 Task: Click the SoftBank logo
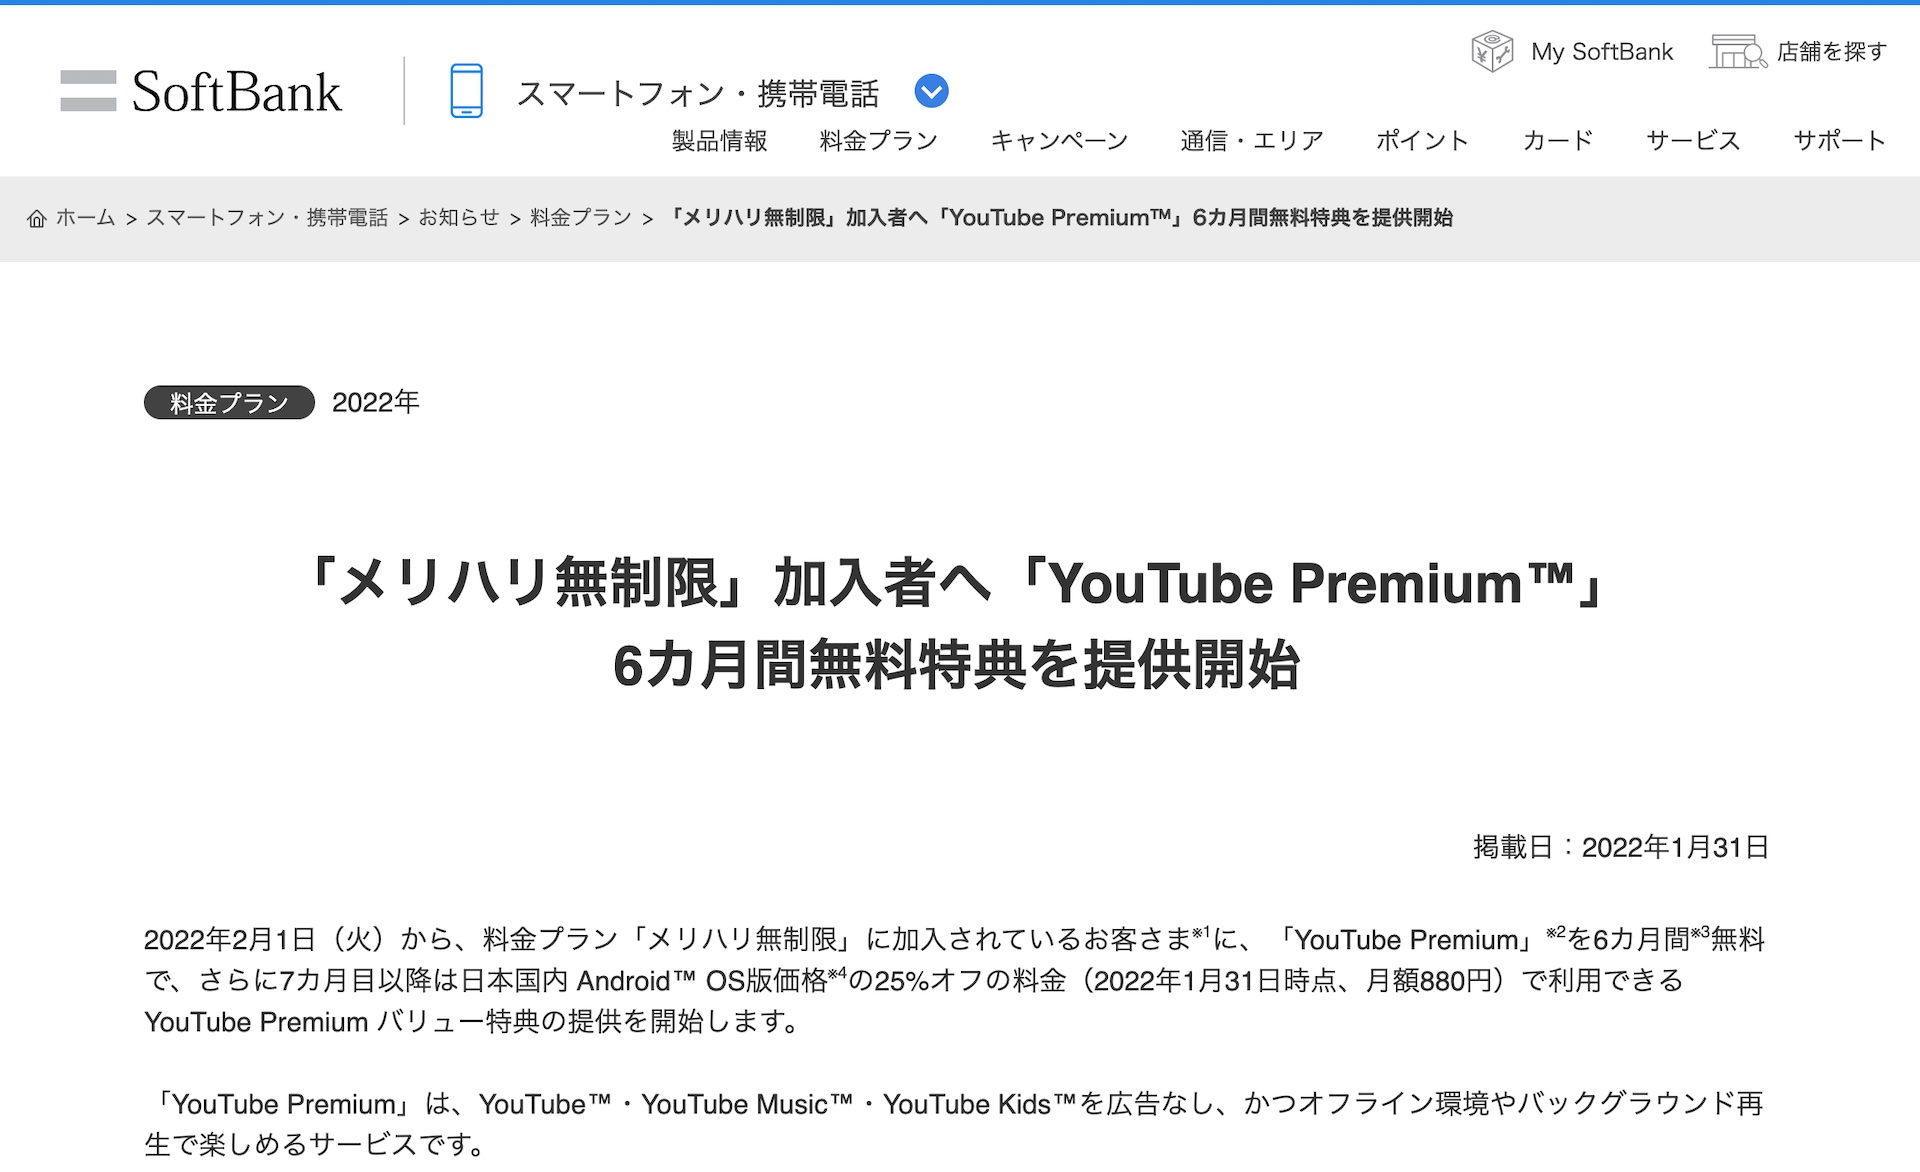[x=201, y=91]
